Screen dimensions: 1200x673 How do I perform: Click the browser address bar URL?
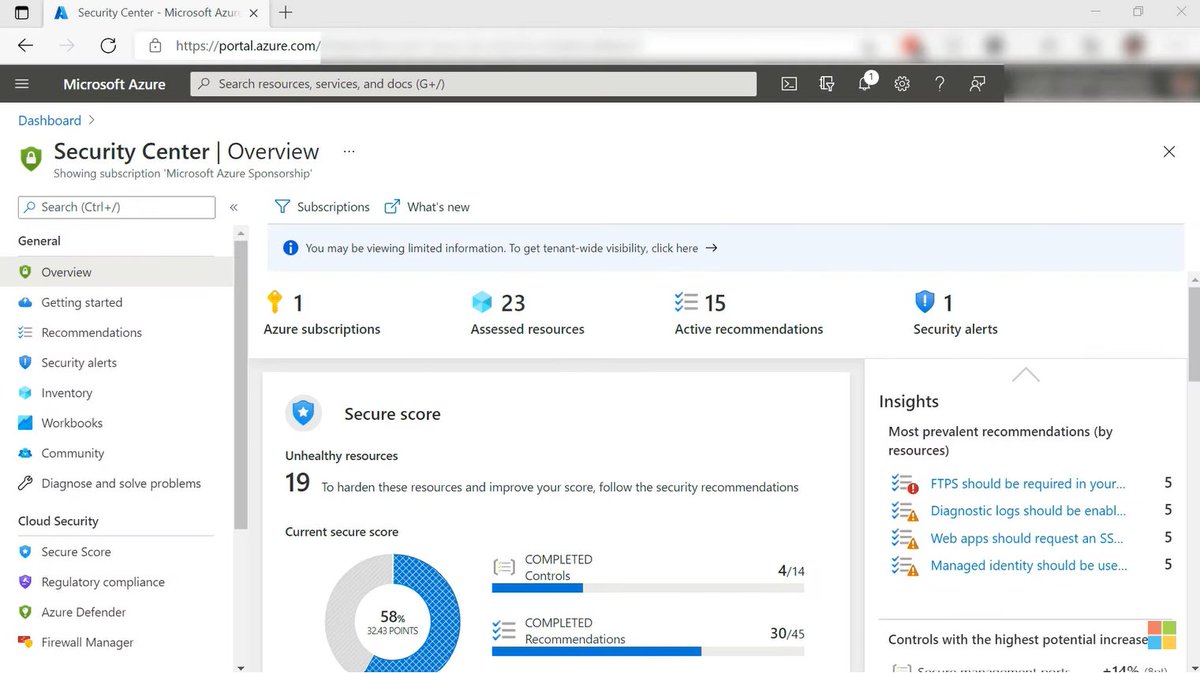tap(248, 46)
